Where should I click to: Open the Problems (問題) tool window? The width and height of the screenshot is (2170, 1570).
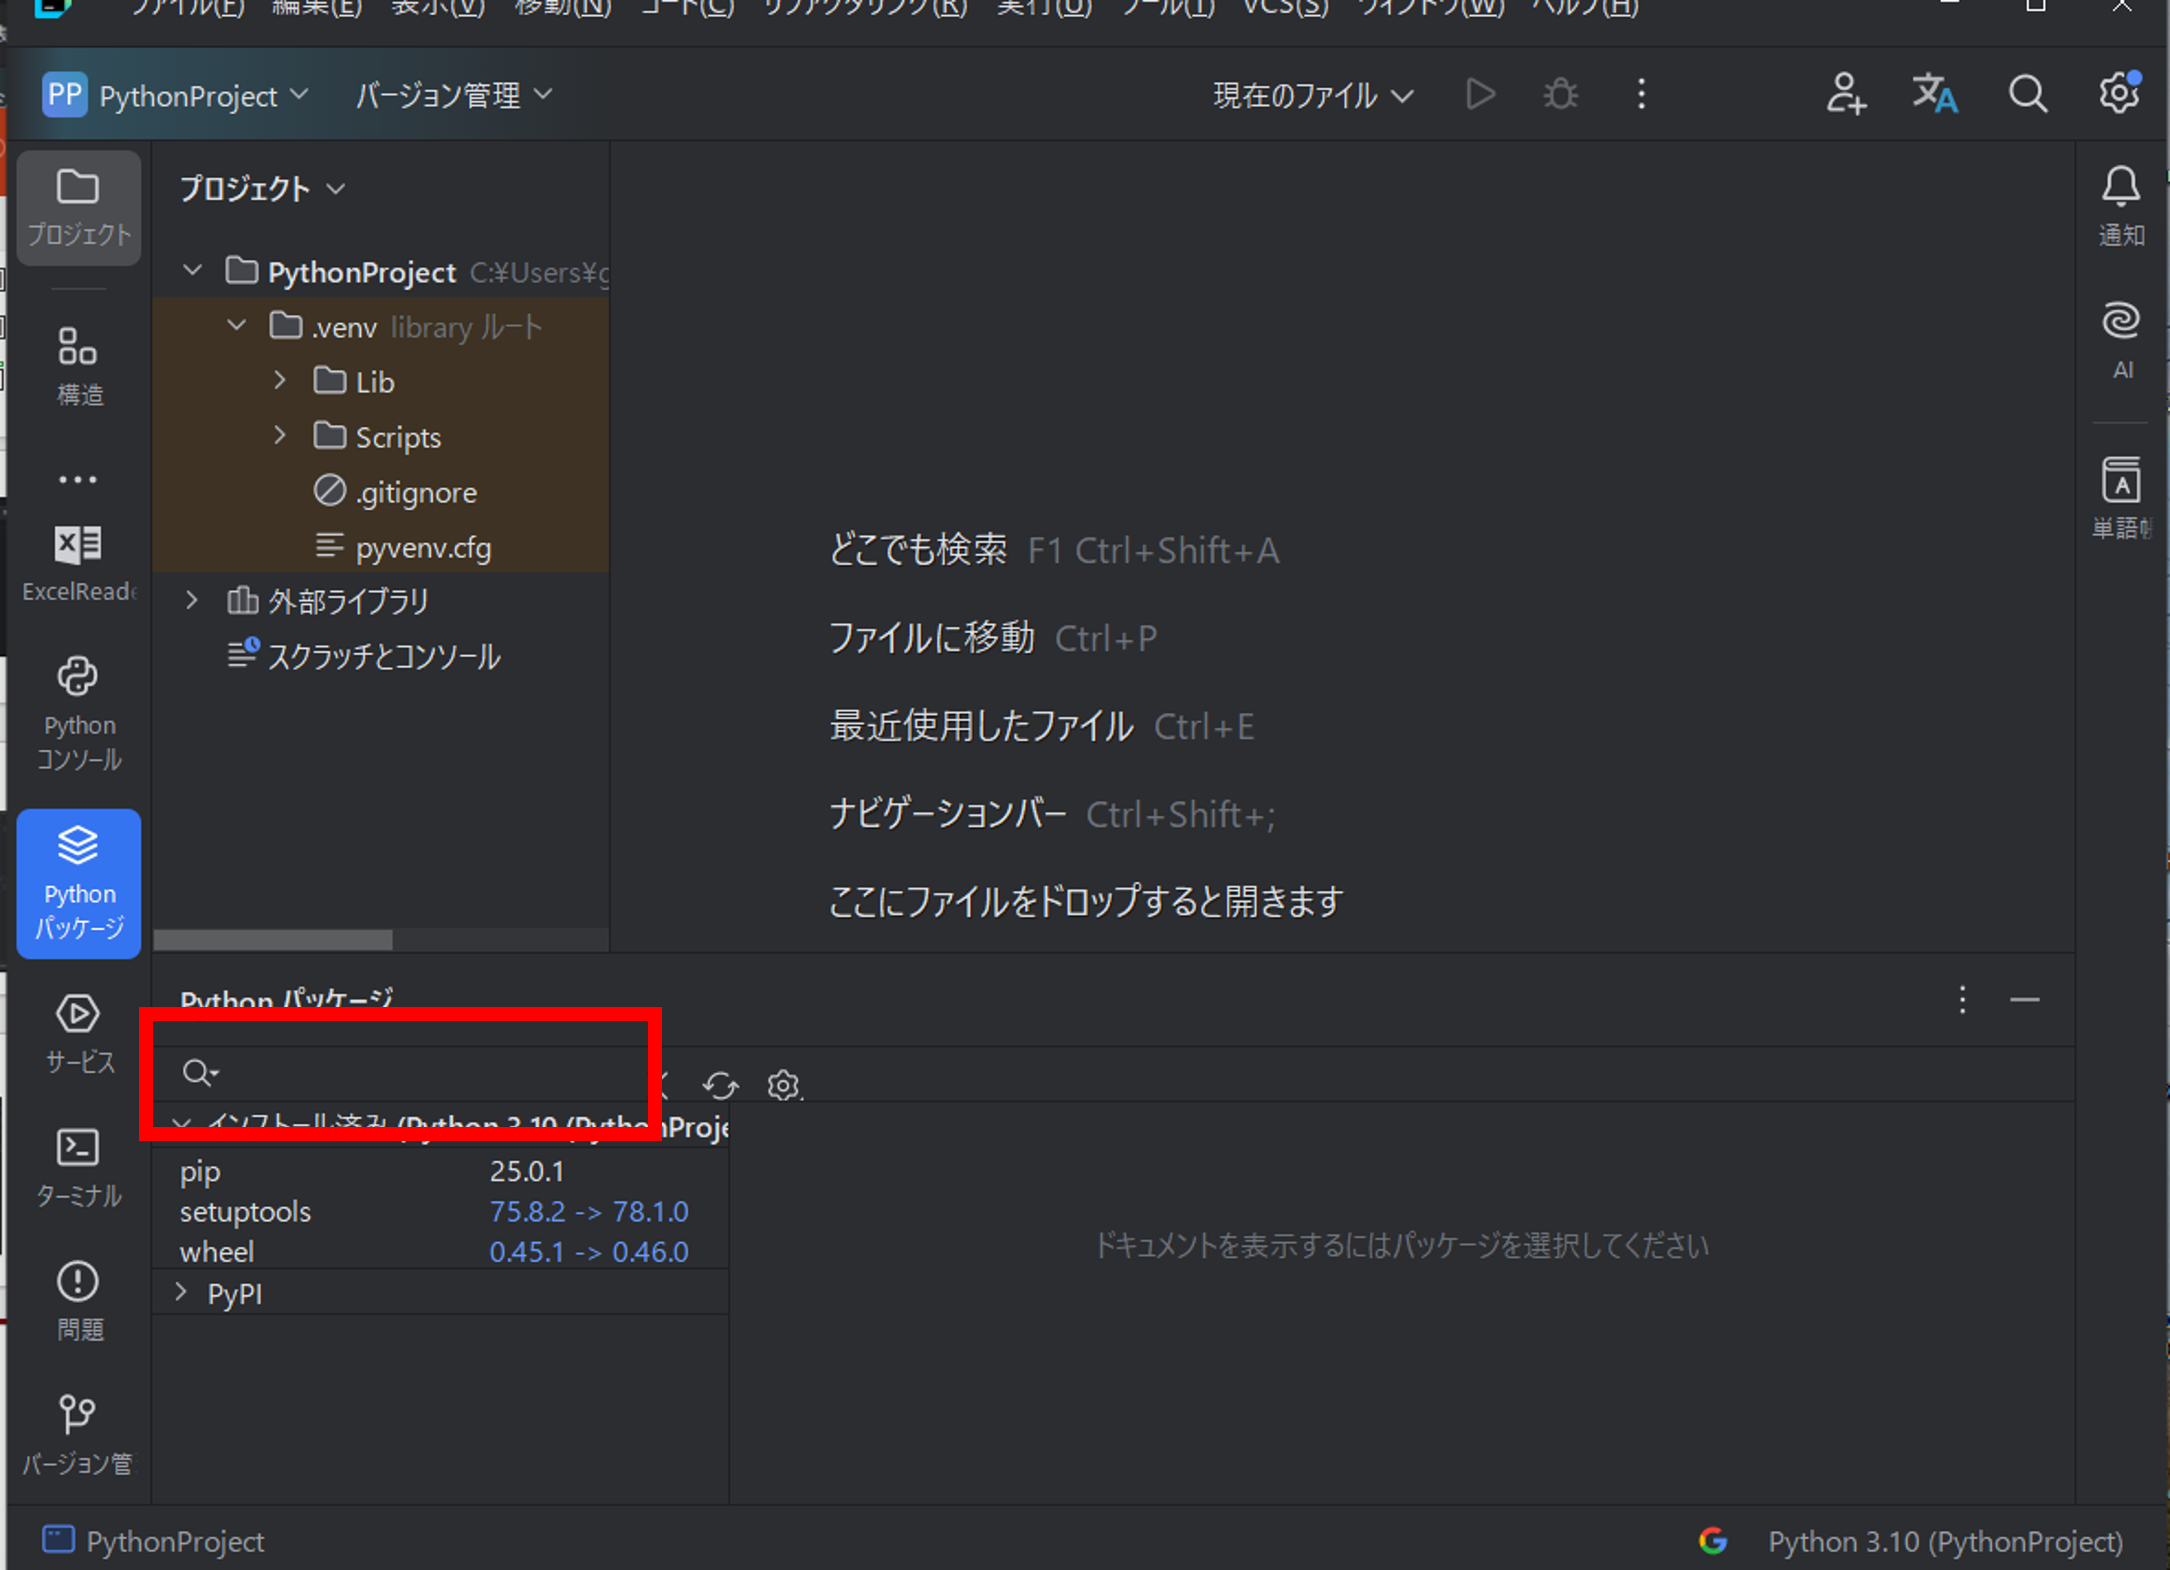click(x=78, y=1298)
